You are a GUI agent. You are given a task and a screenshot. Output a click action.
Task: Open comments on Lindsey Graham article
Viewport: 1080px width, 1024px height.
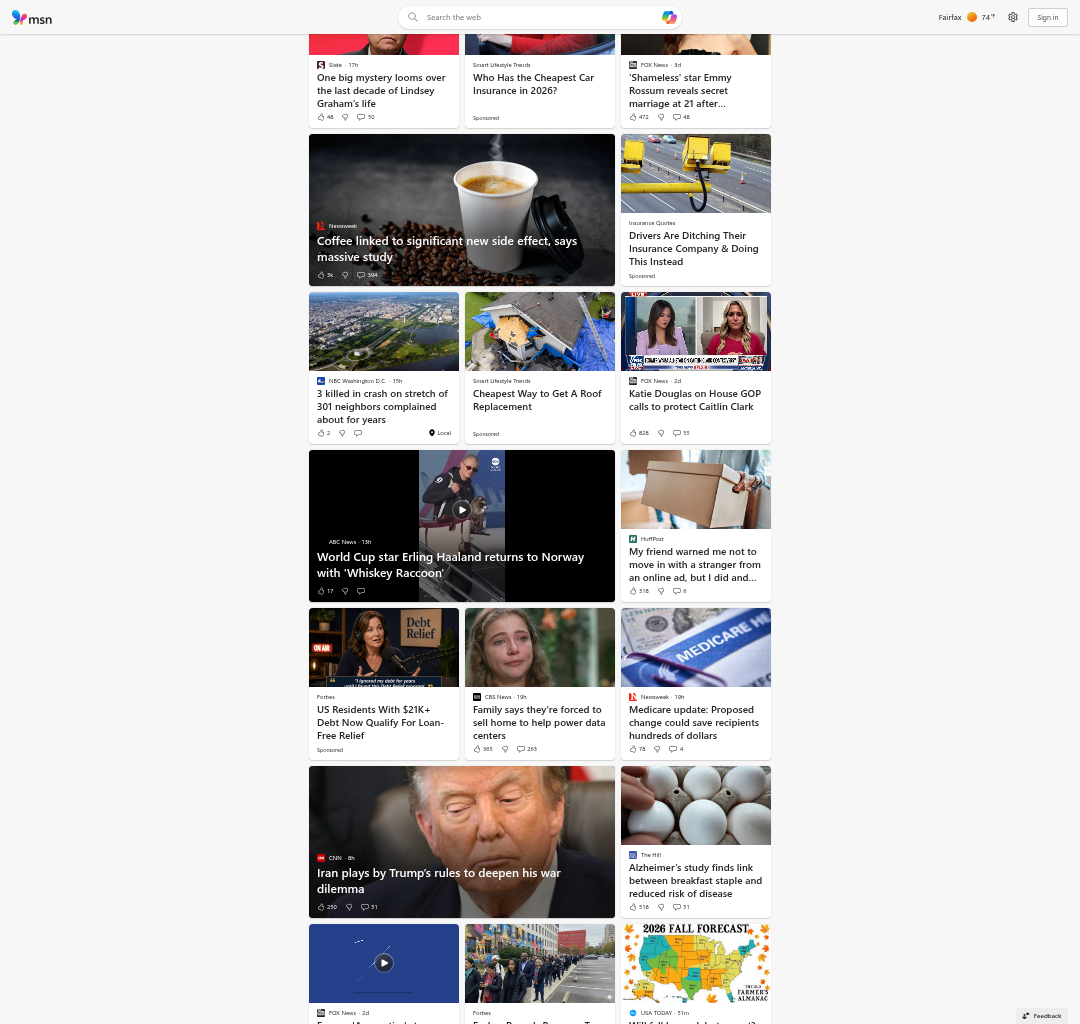click(x=366, y=117)
